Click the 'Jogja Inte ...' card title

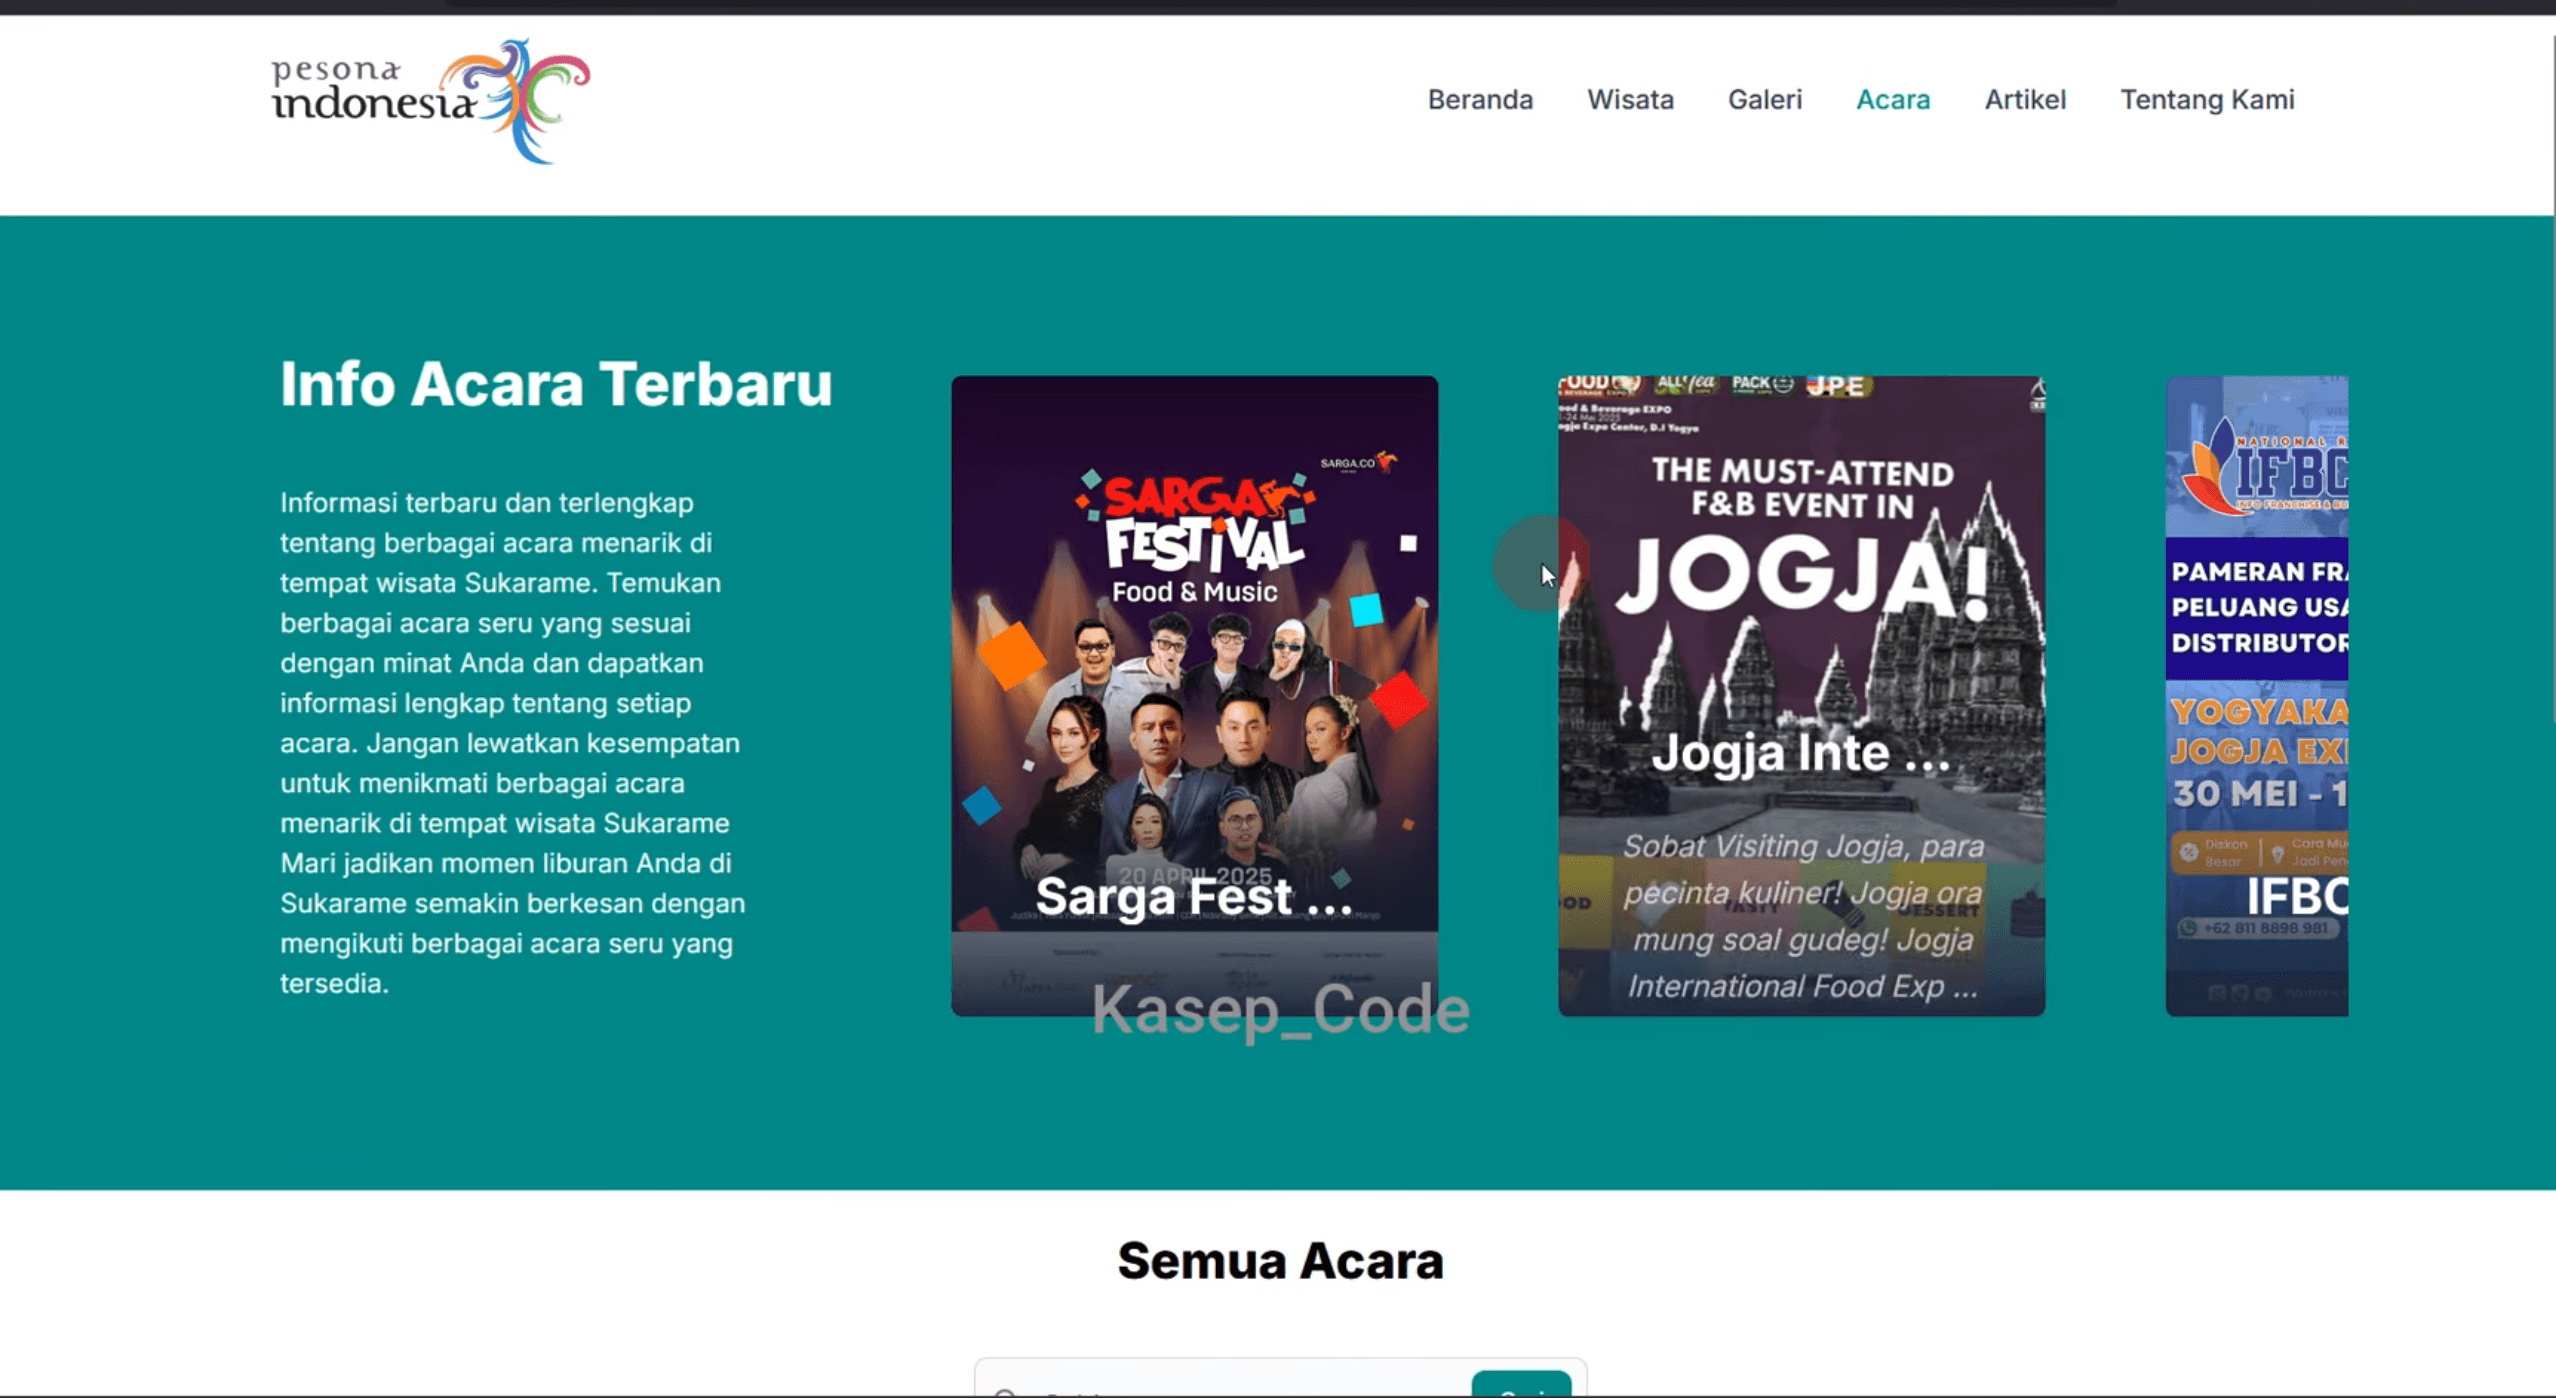1801,752
